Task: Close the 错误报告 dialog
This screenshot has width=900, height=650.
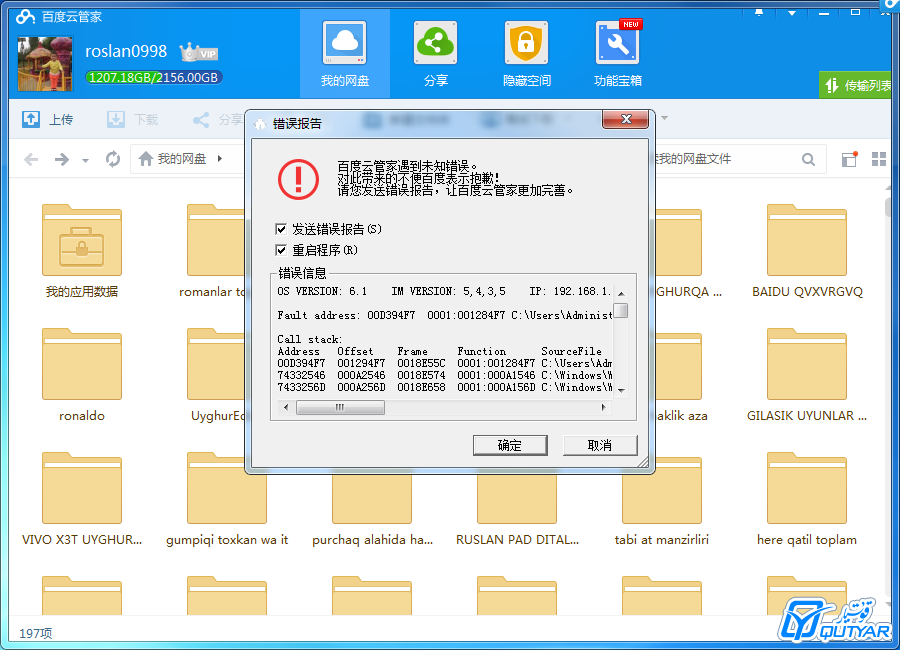Action: pos(625,119)
